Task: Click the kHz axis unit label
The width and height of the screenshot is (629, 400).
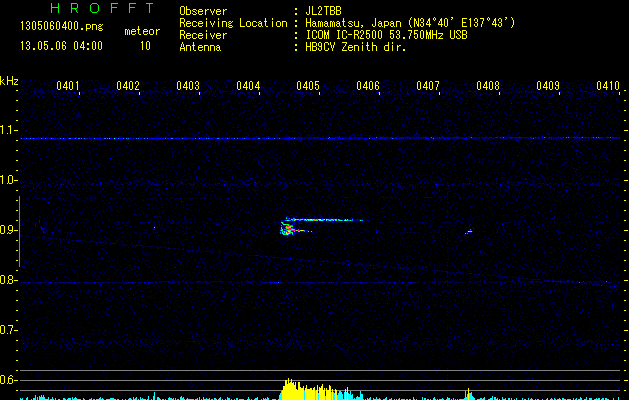Action: tap(9, 81)
